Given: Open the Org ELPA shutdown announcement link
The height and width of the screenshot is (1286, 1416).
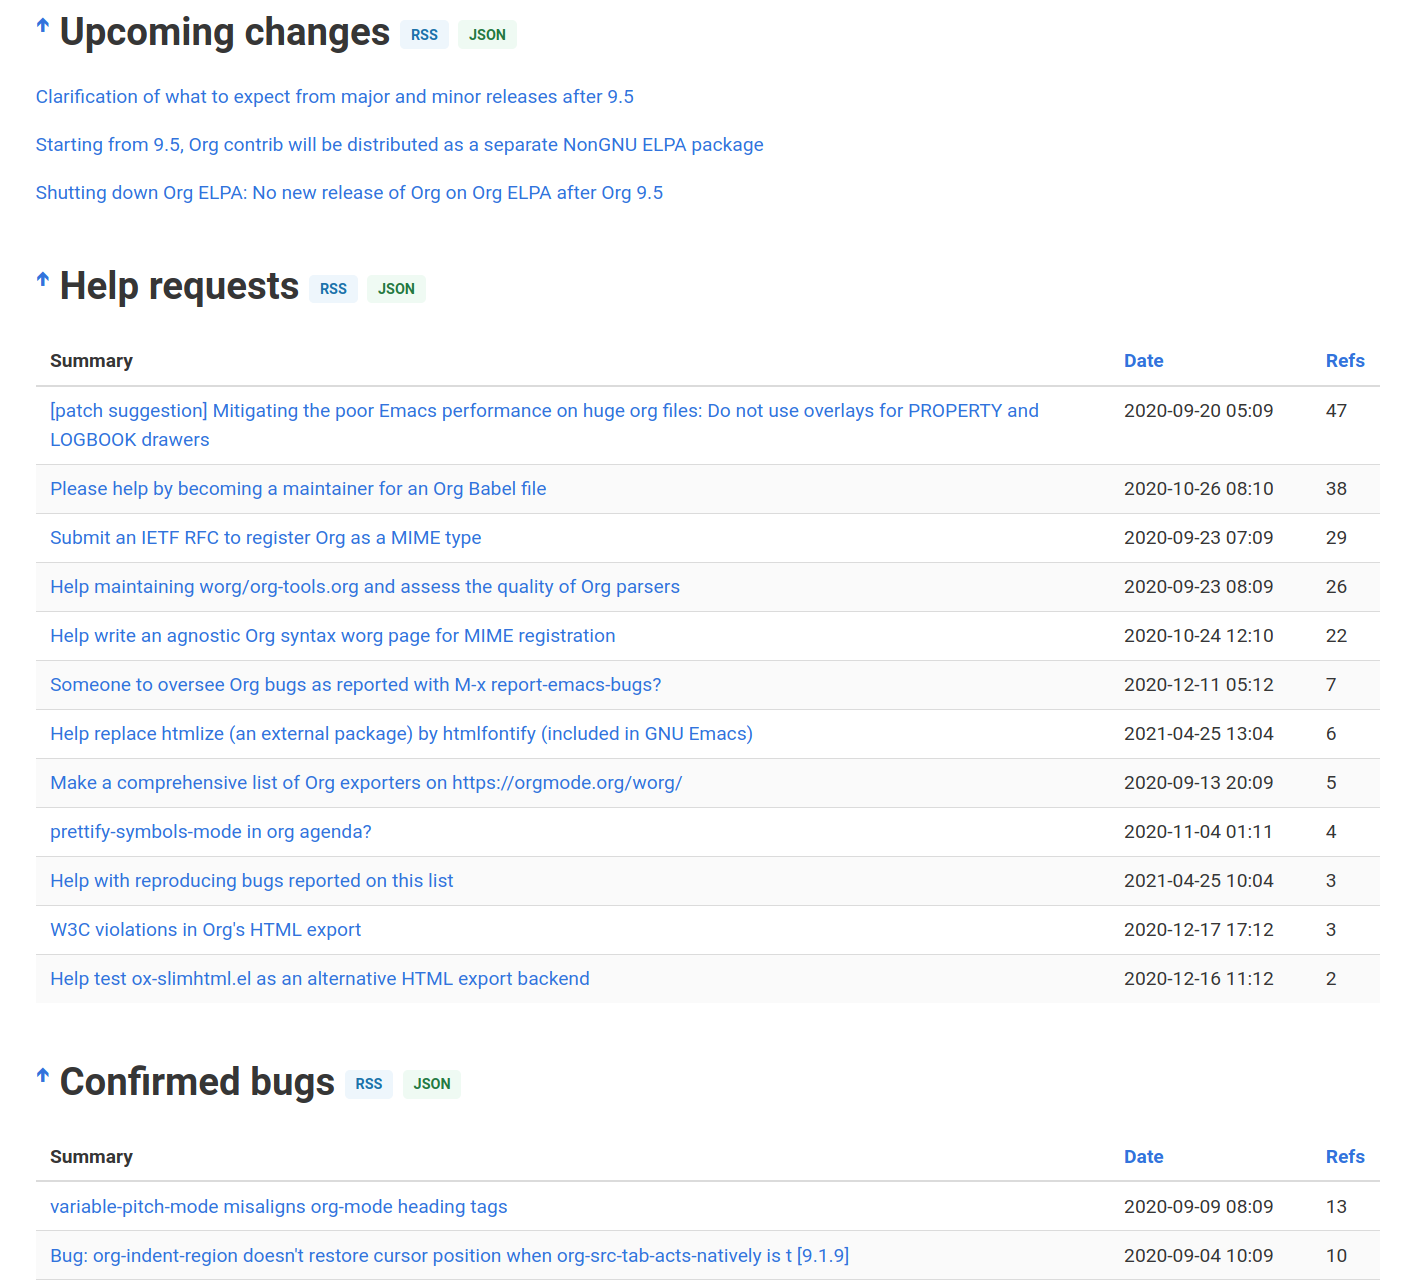Looking at the screenshot, I should click(x=349, y=192).
